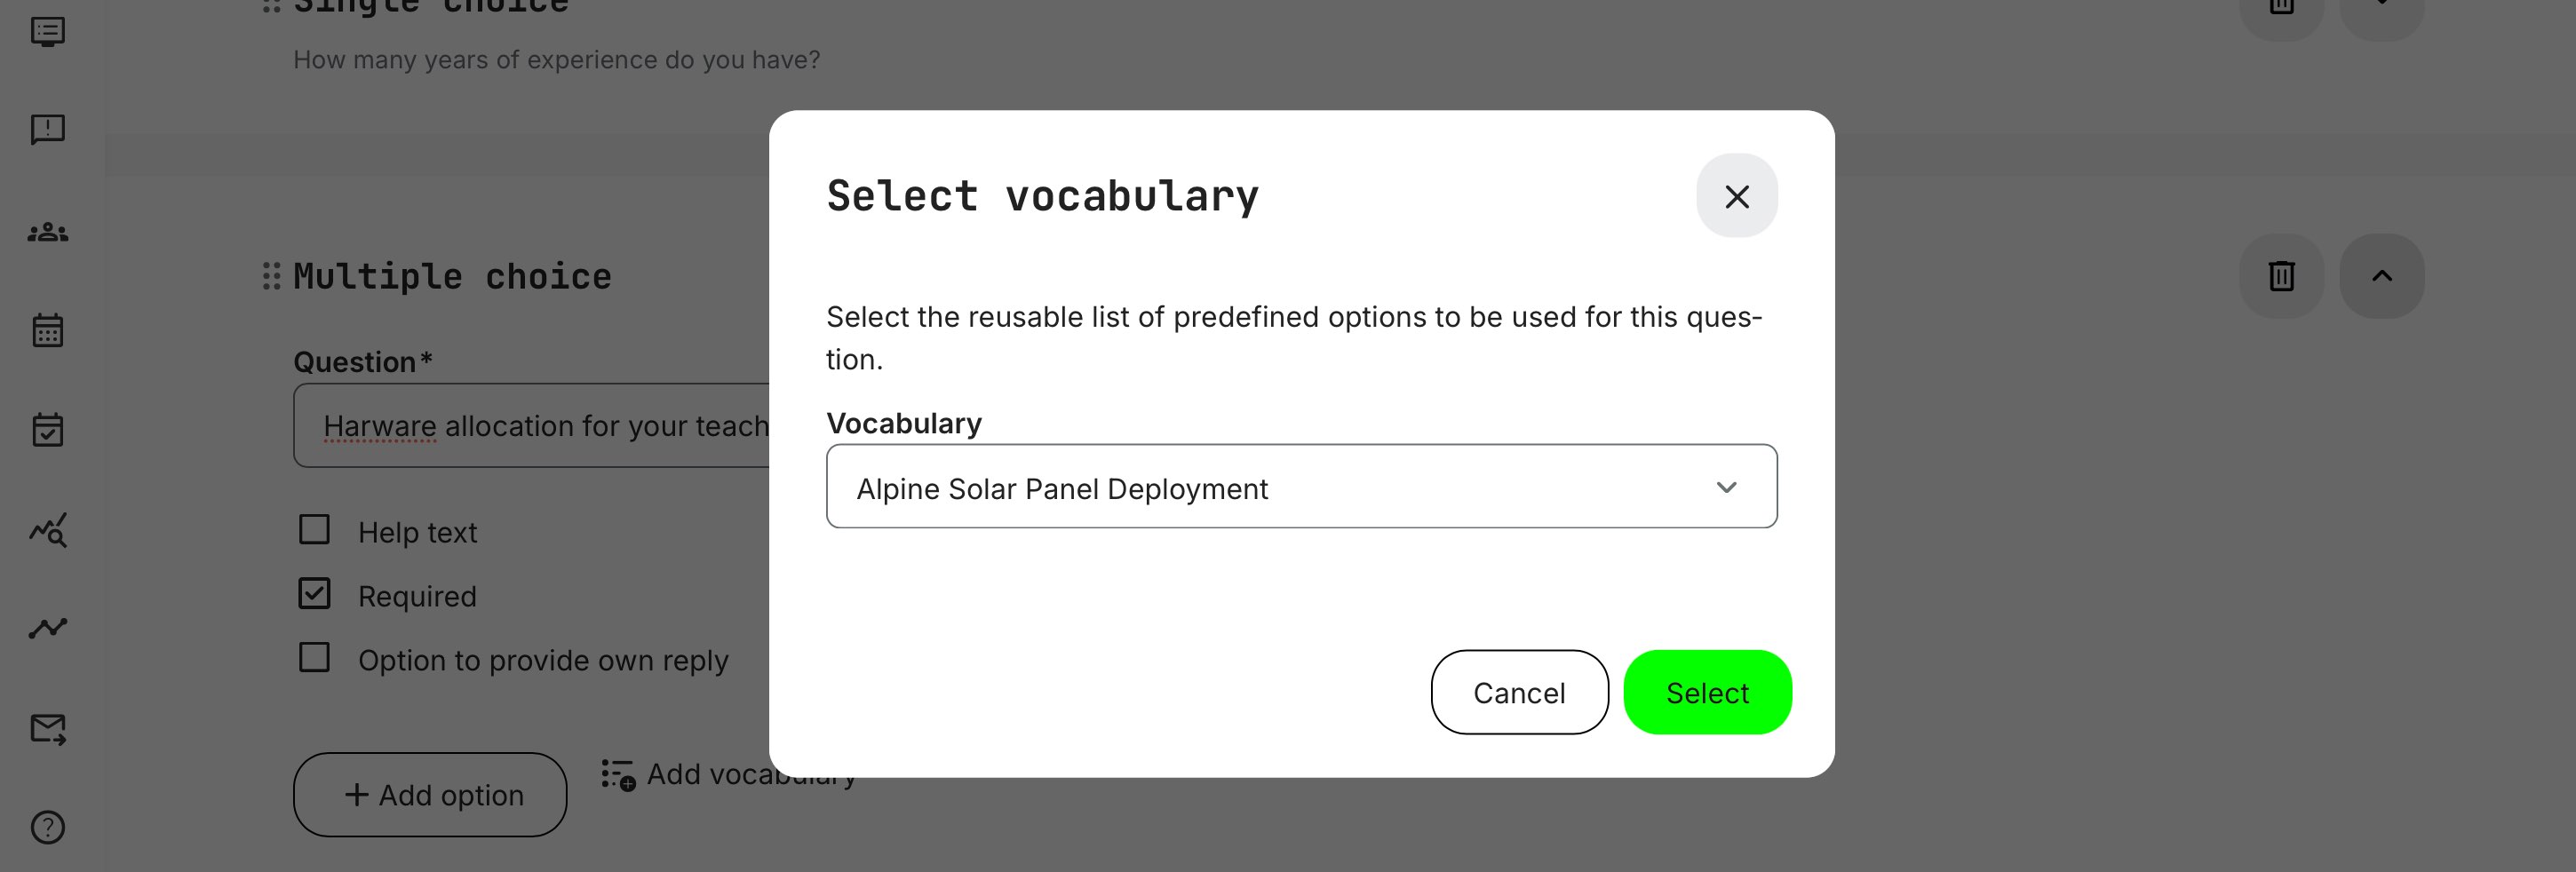
Task: Select the statistics trend line icon
Action: (46, 627)
